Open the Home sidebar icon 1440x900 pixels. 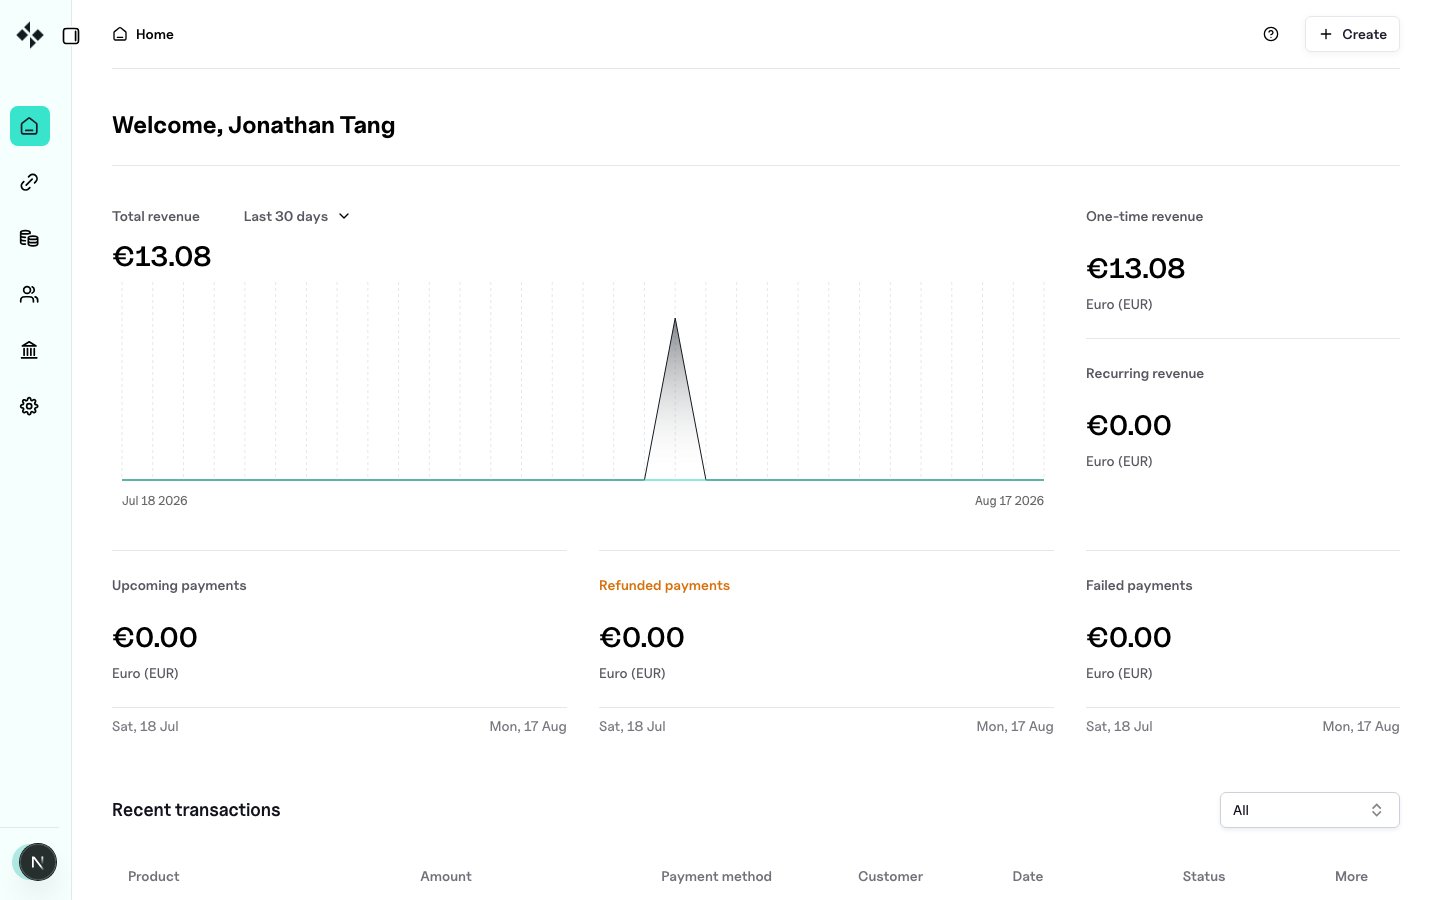[30, 126]
